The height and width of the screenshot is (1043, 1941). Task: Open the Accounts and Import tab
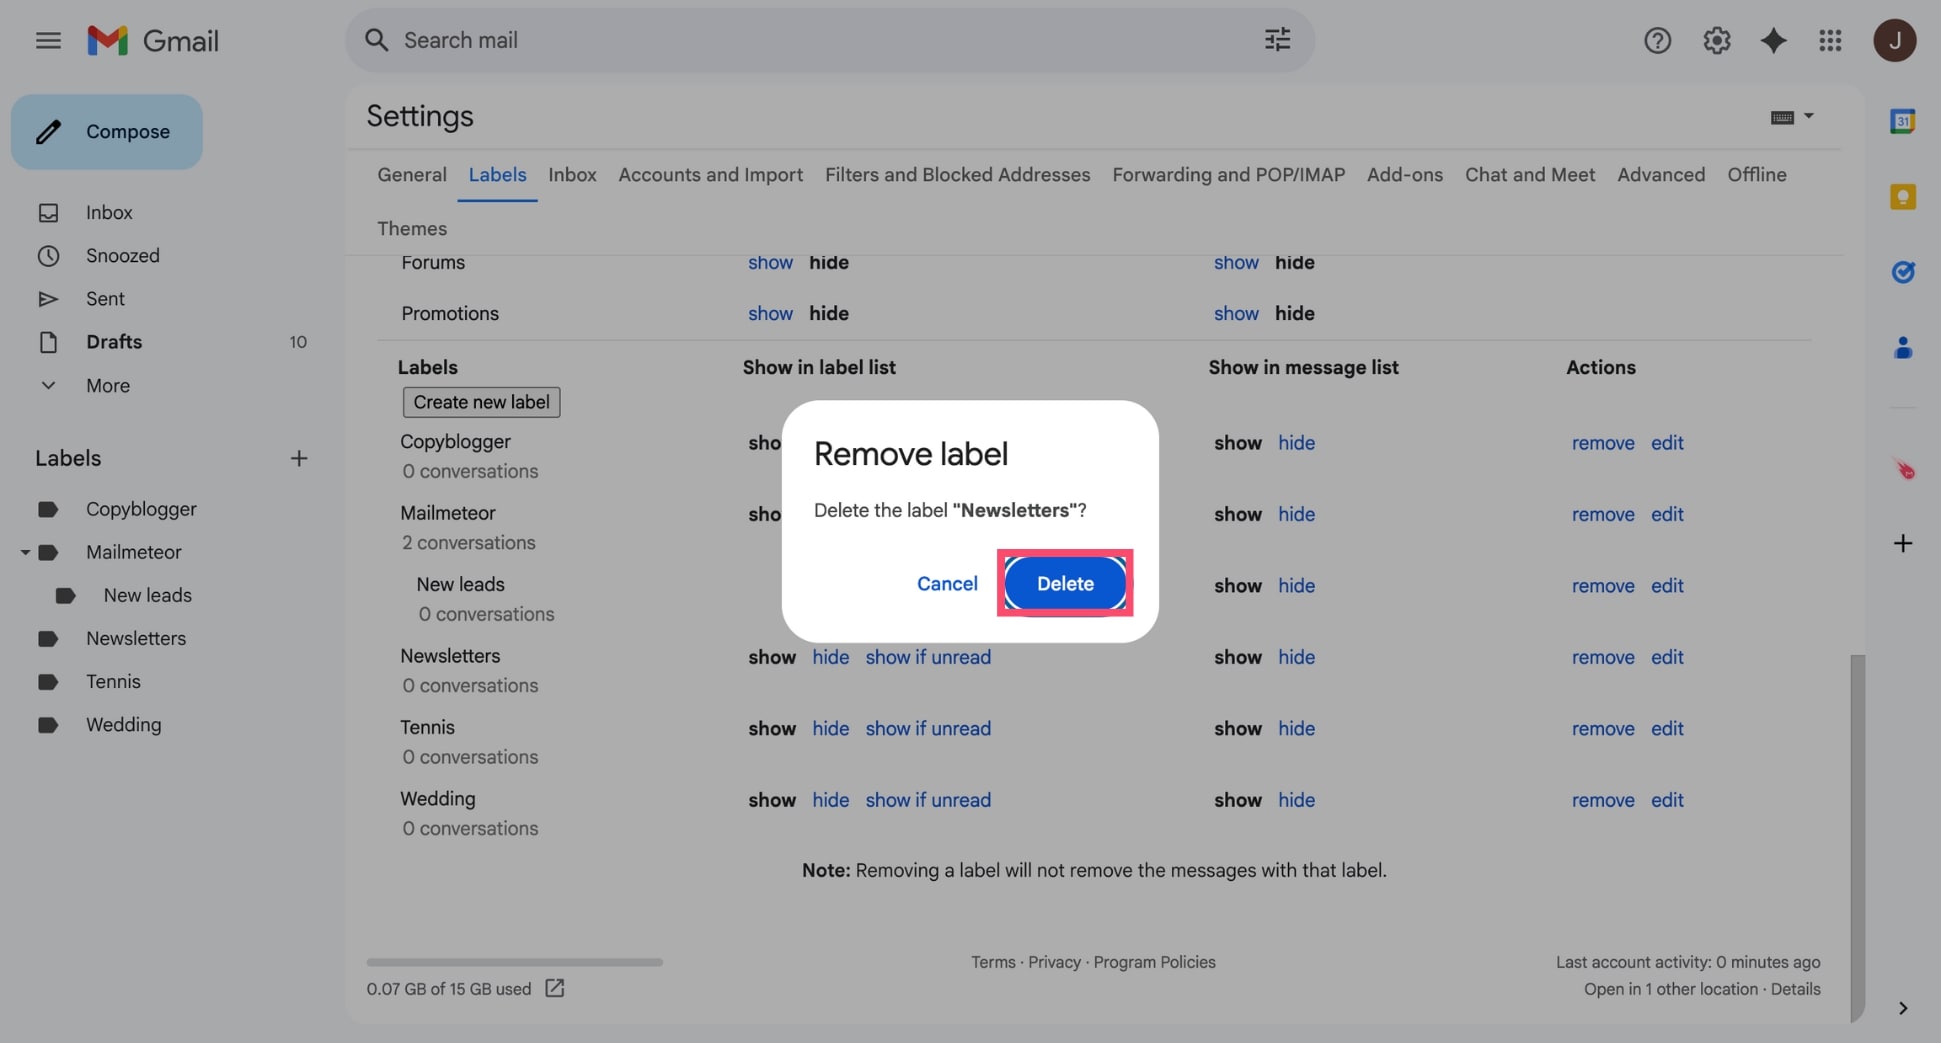pos(710,175)
